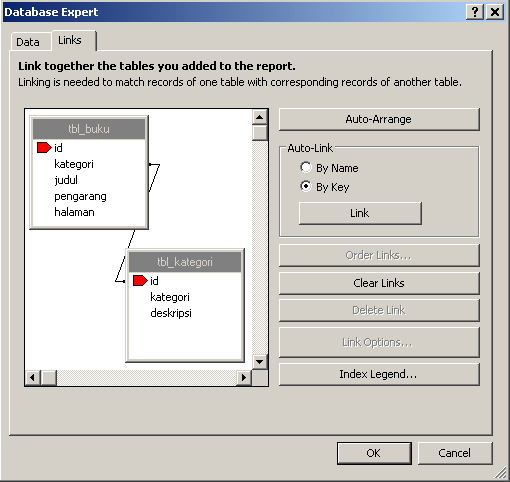Click the scroll up arrow of table diagram
The width and height of the screenshot is (510, 482).
(x=260, y=117)
